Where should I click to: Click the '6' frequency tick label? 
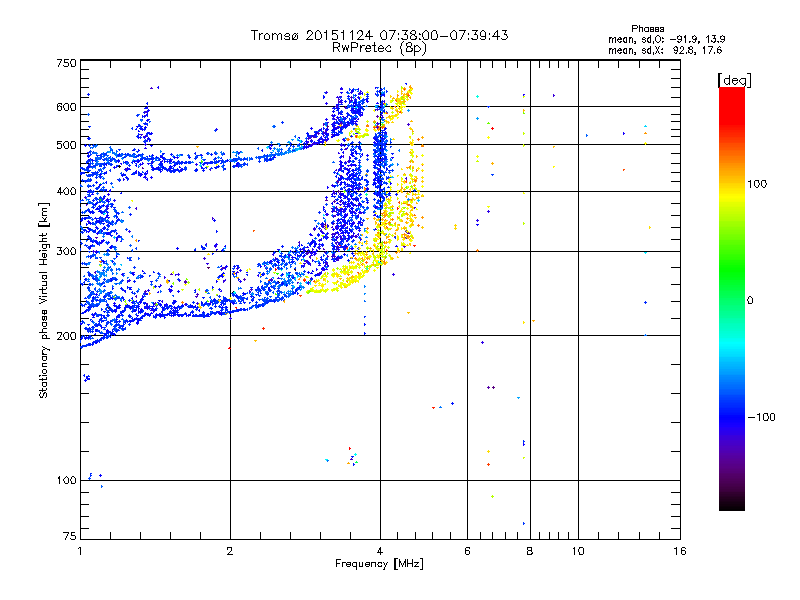point(467,551)
